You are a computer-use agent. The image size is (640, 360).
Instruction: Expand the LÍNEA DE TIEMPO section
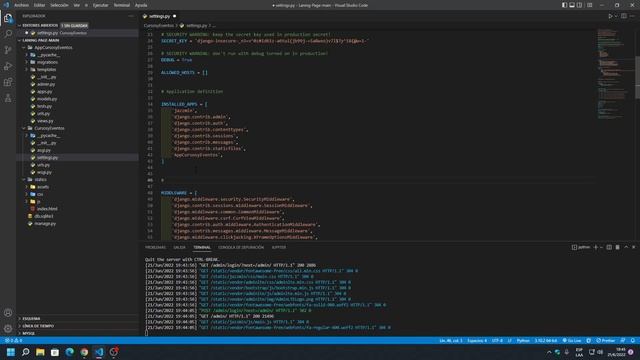click(38, 326)
